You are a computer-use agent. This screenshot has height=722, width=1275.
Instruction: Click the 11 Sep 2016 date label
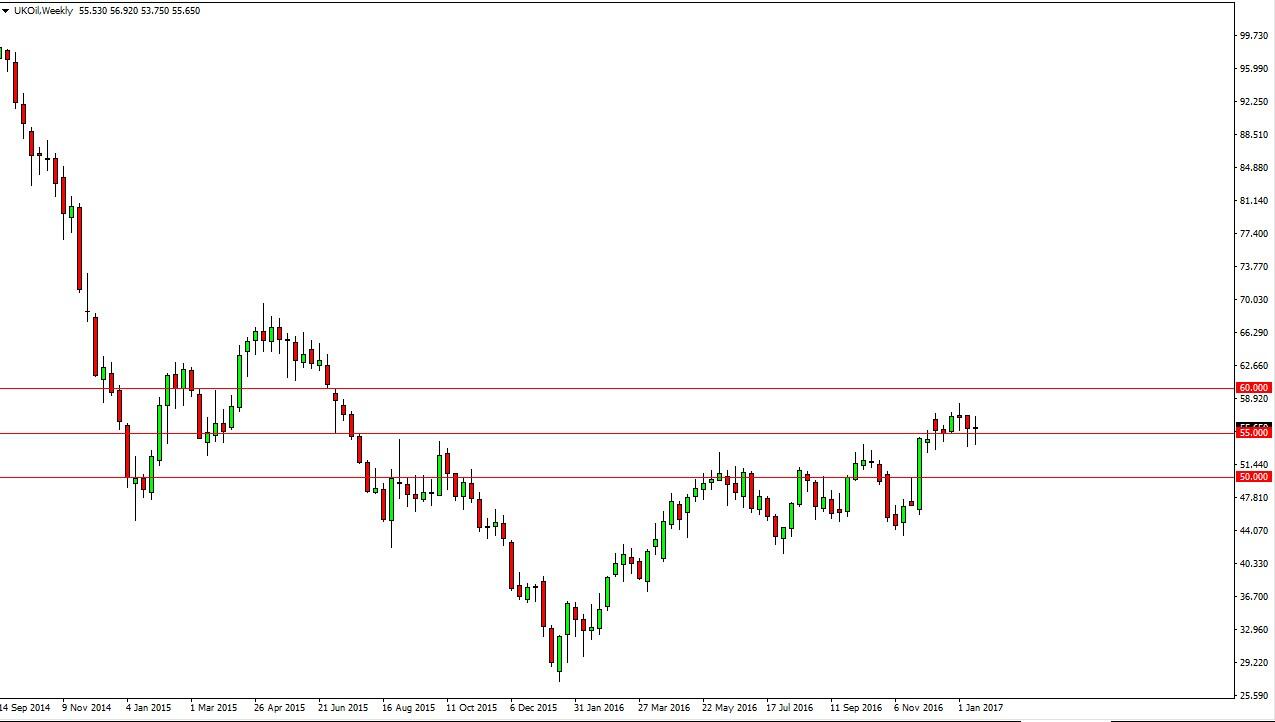856,708
